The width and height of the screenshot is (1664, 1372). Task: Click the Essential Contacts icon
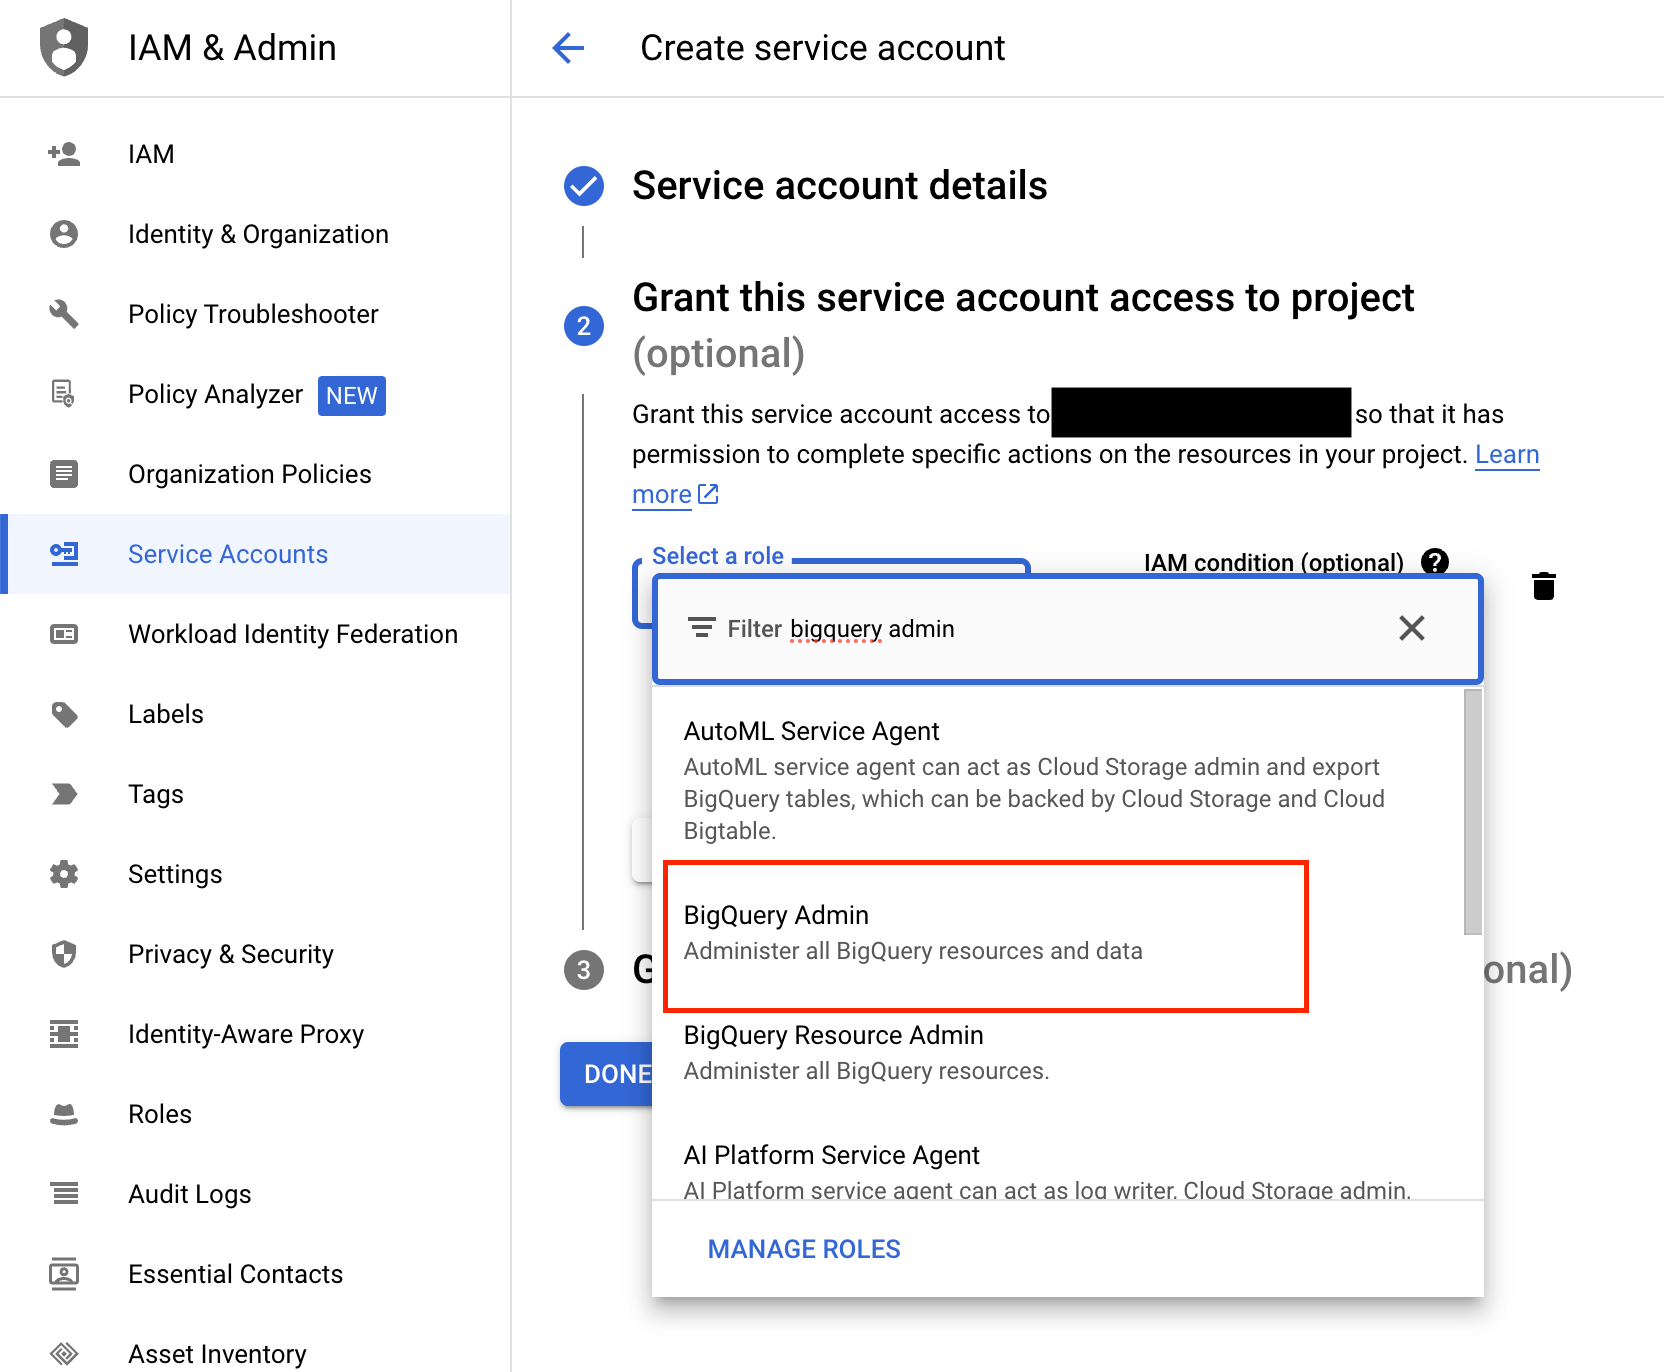click(x=64, y=1274)
